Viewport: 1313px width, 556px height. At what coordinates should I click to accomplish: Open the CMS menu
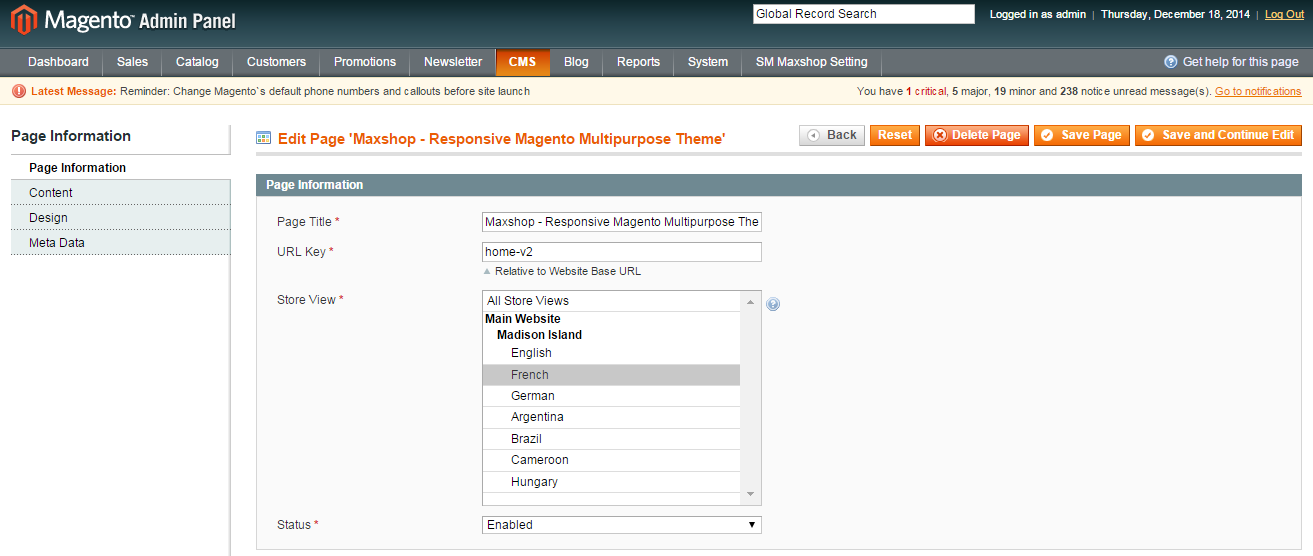tap(522, 62)
